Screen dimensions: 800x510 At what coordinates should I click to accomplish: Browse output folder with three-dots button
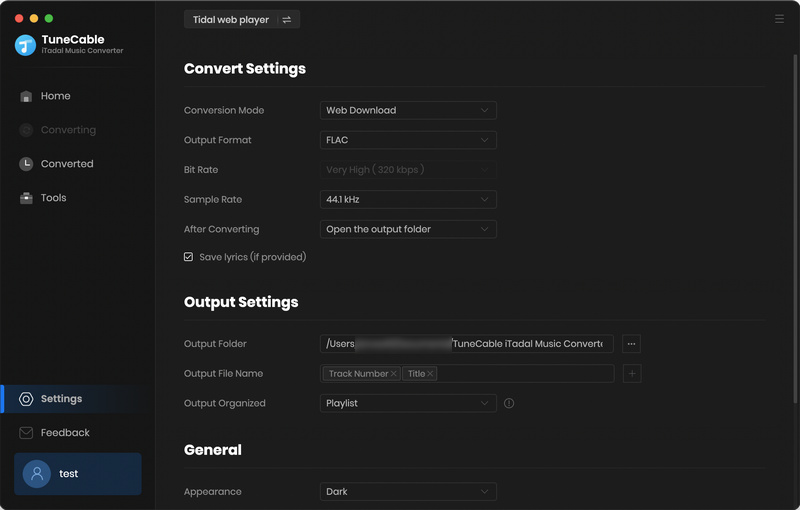click(x=631, y=344)
